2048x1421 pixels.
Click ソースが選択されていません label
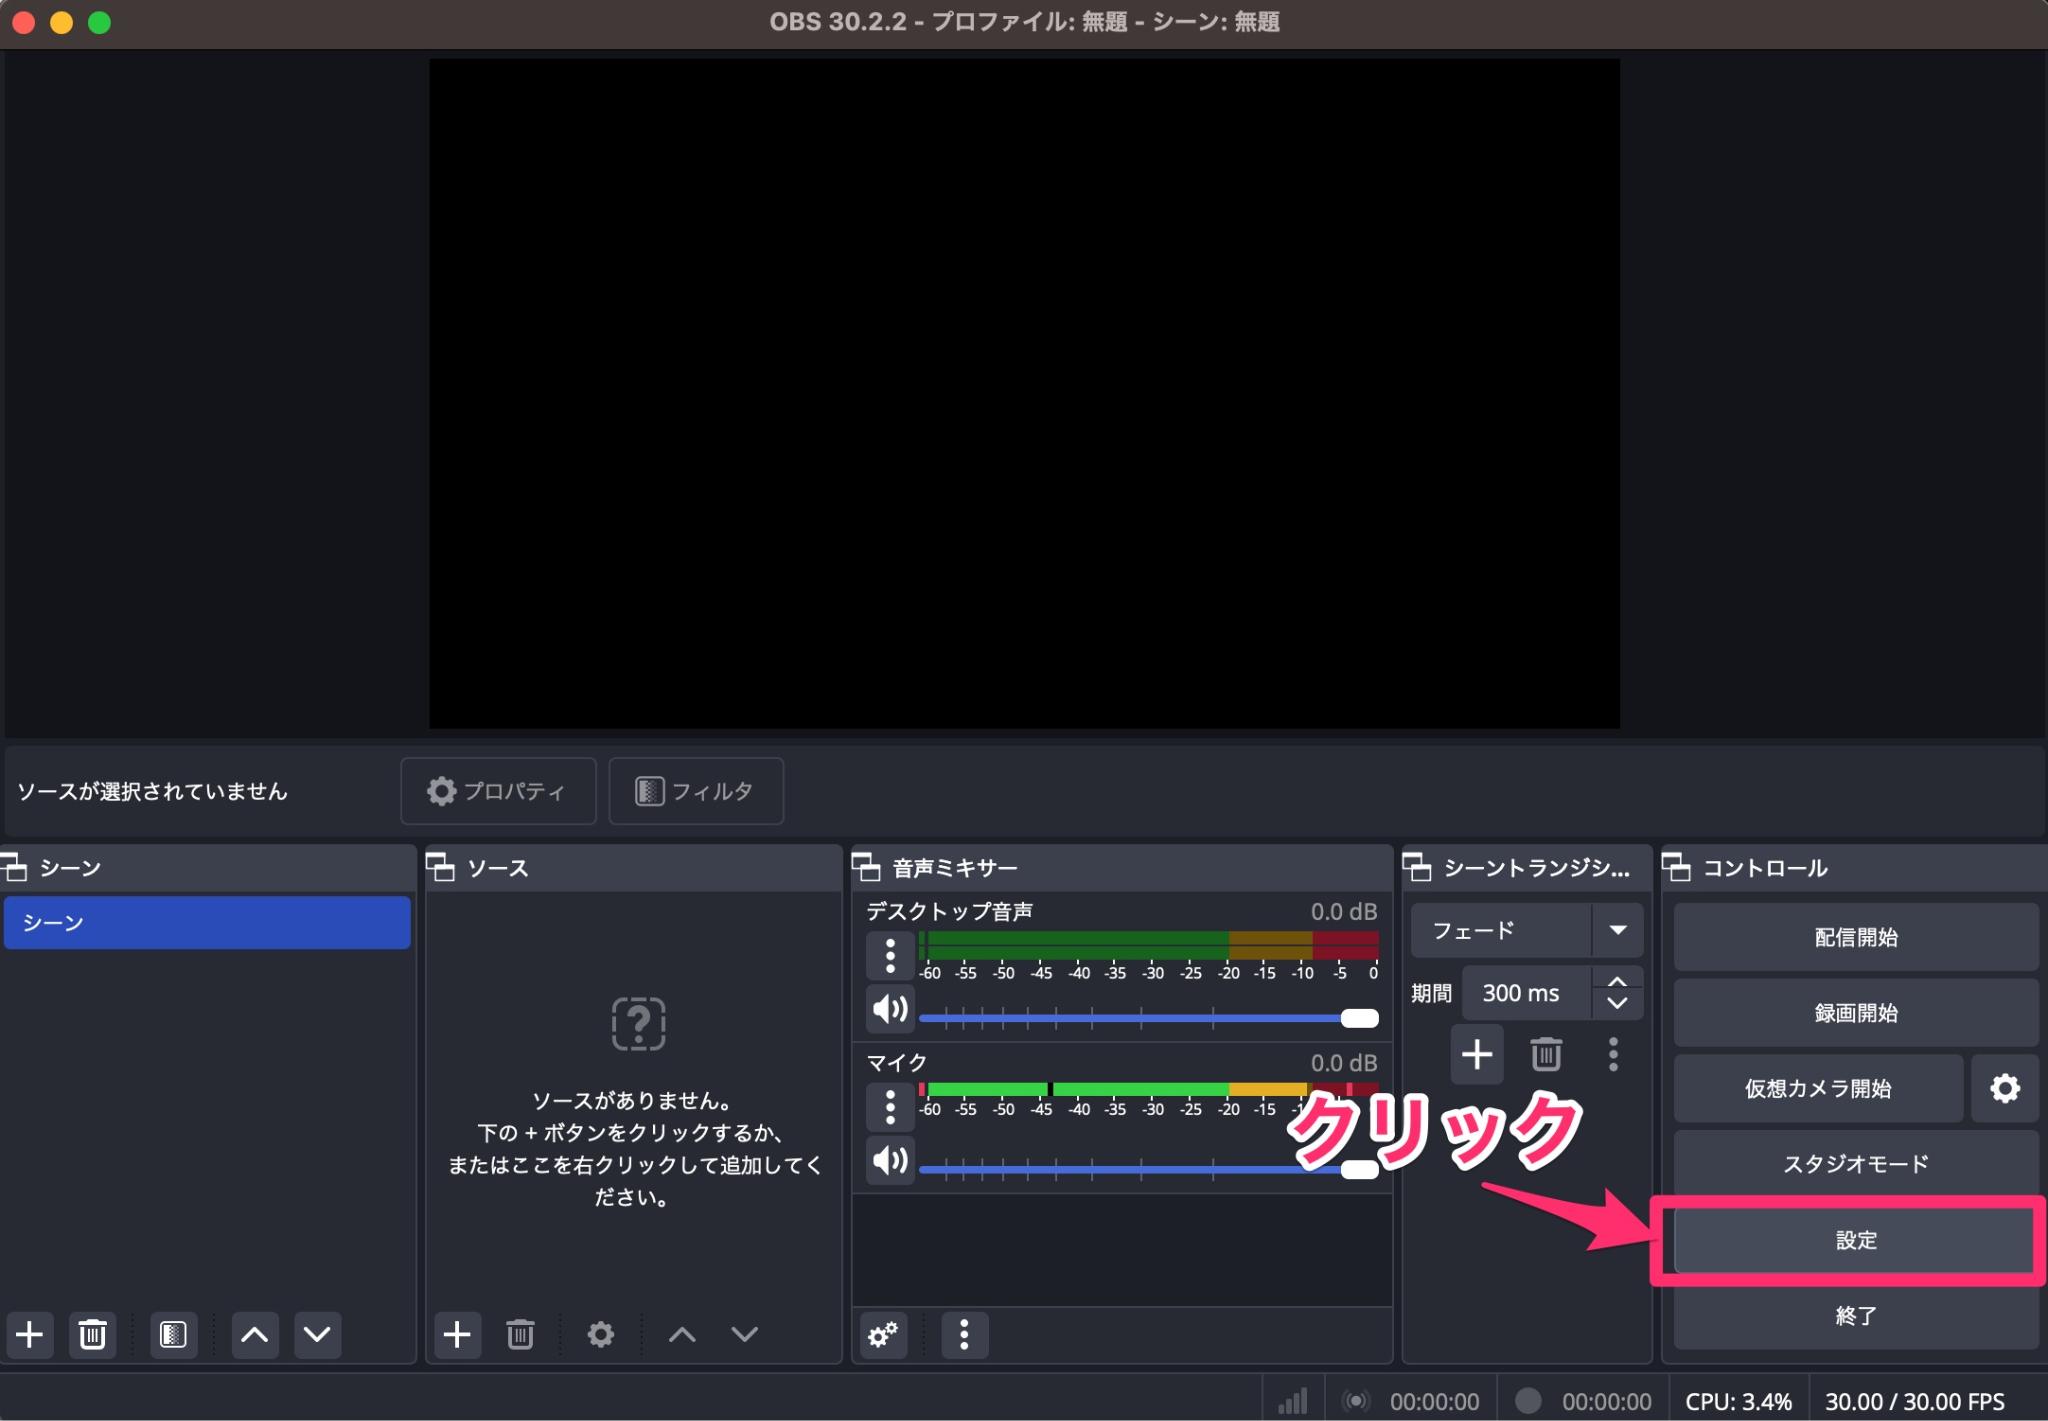click(x=152, y=791)
